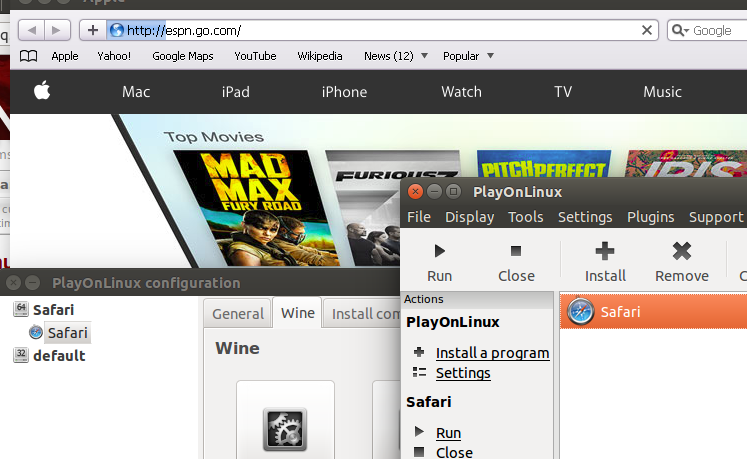Close the PlayOnLinux configuration window

(13, 283)
